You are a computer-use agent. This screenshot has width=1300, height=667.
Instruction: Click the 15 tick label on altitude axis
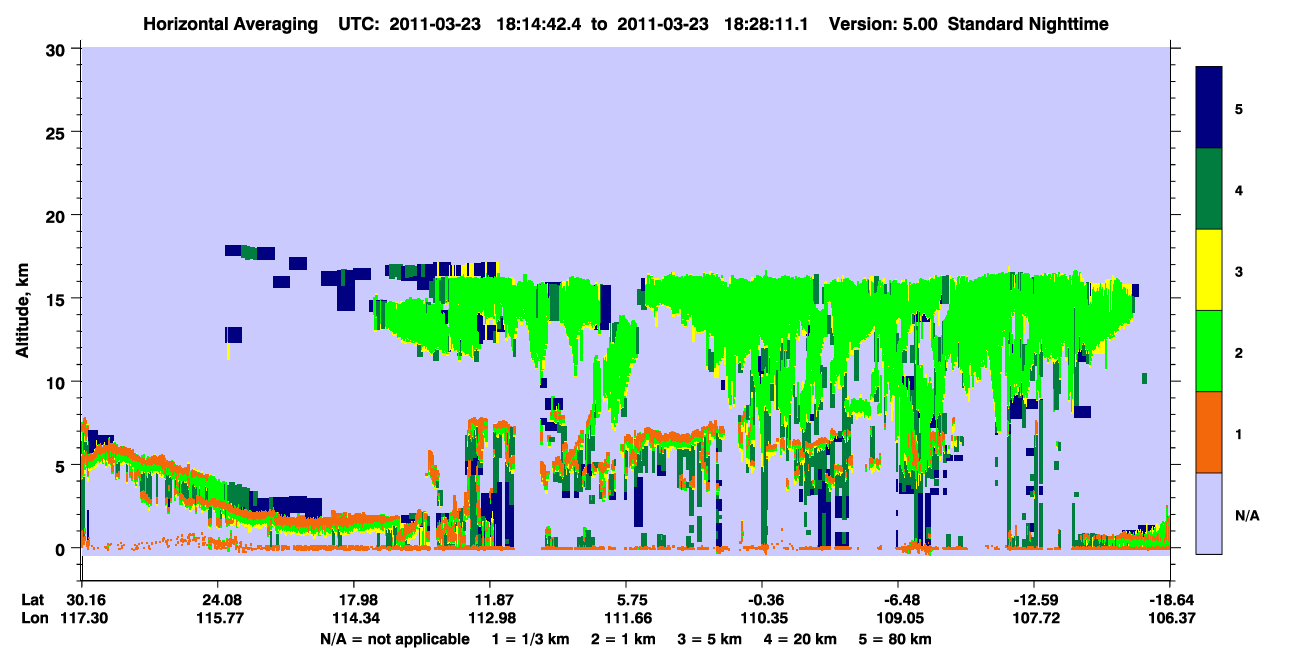pos(58,298)
